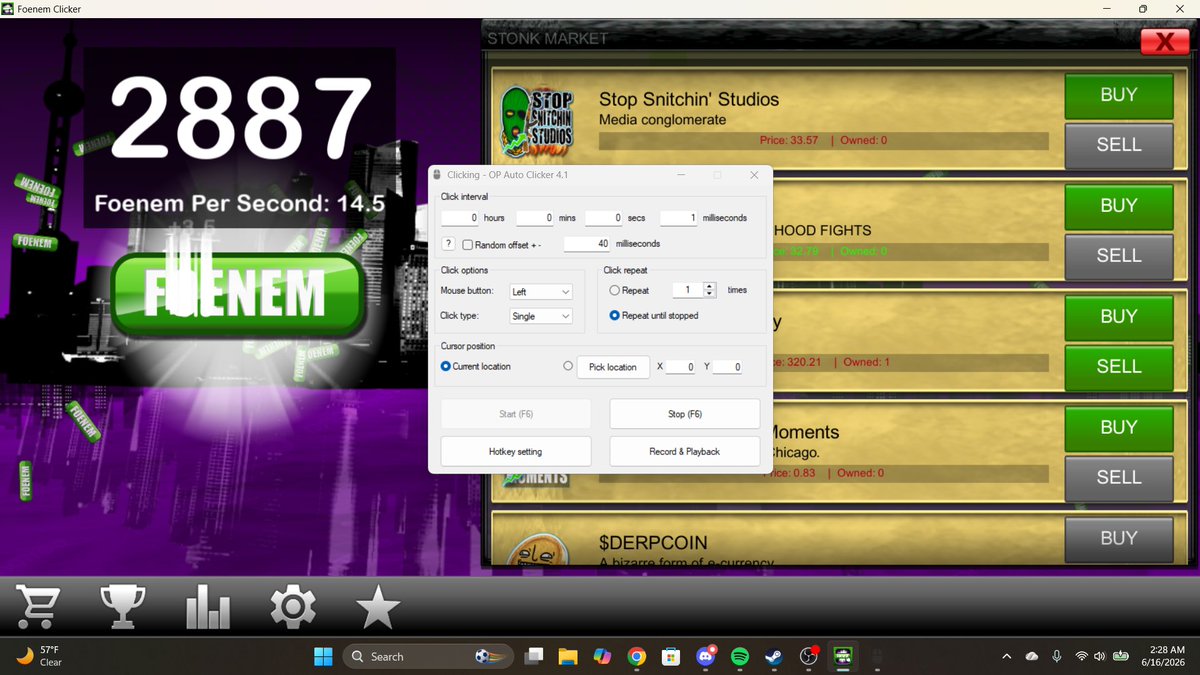The image size is (1200, 675).
Task: Open the gear settings icon in game bar
Action: coord(293,606)
